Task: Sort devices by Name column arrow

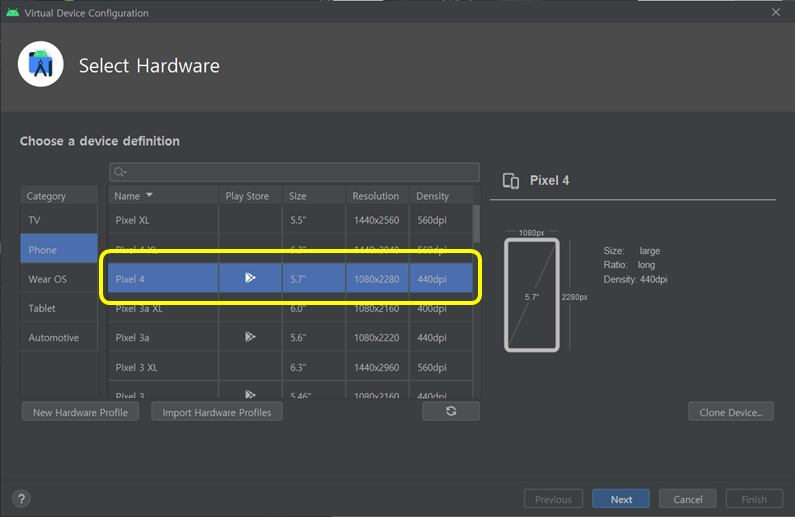Action: pos(149,195)
